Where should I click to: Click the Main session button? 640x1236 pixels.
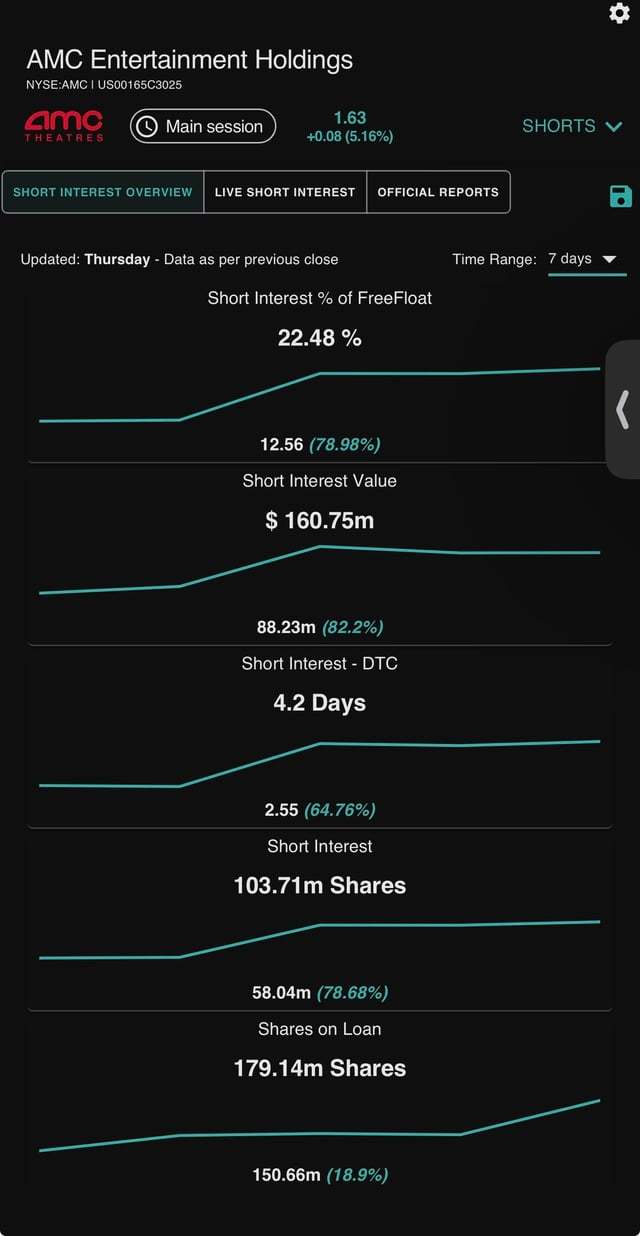point(203,126)
